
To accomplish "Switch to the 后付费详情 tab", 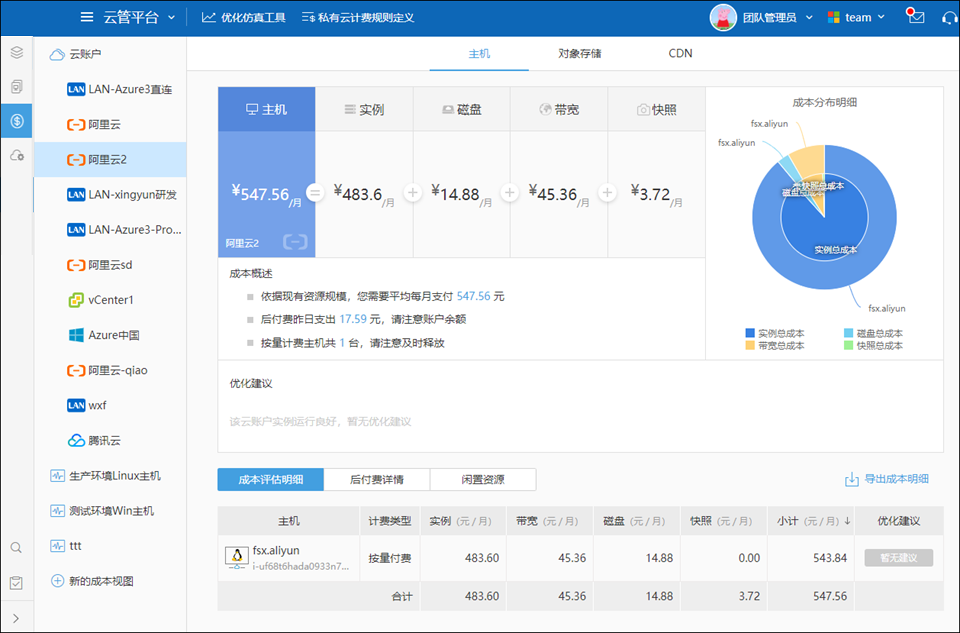I will click(x=376, y=480).
